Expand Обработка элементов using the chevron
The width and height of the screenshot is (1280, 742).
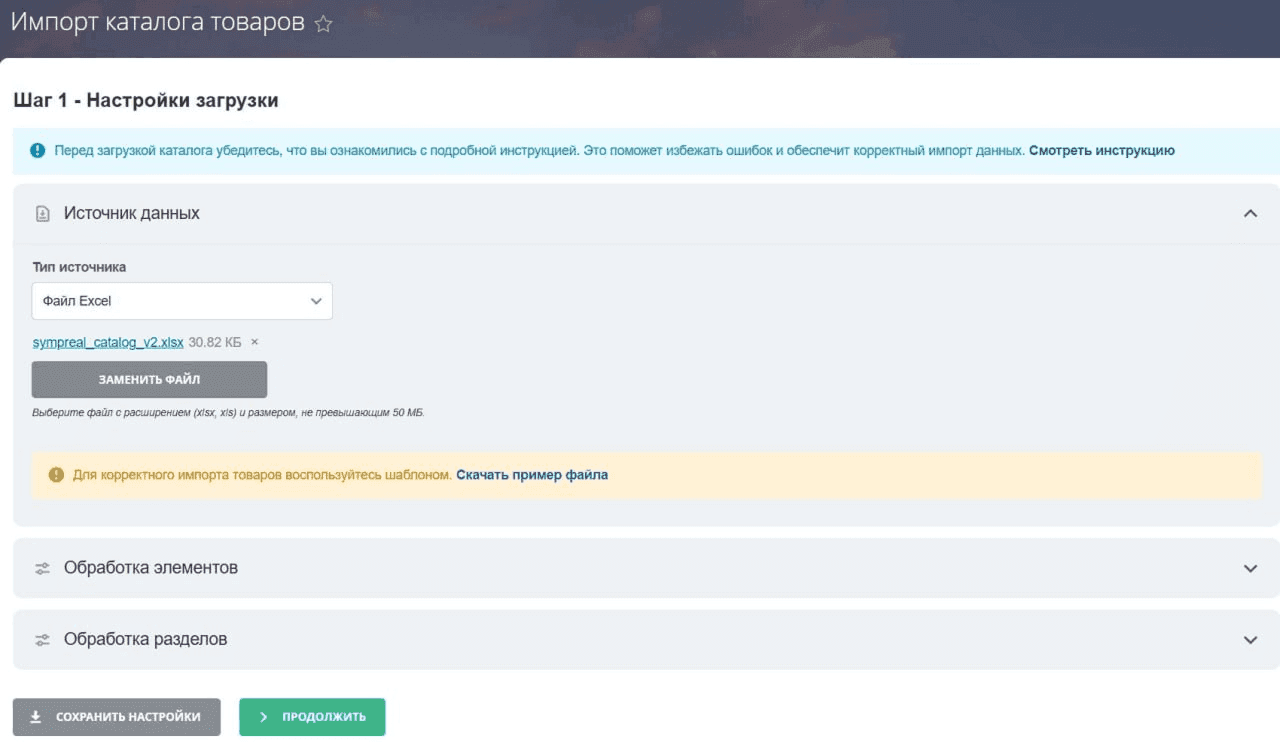click(x=1249, y=568)
